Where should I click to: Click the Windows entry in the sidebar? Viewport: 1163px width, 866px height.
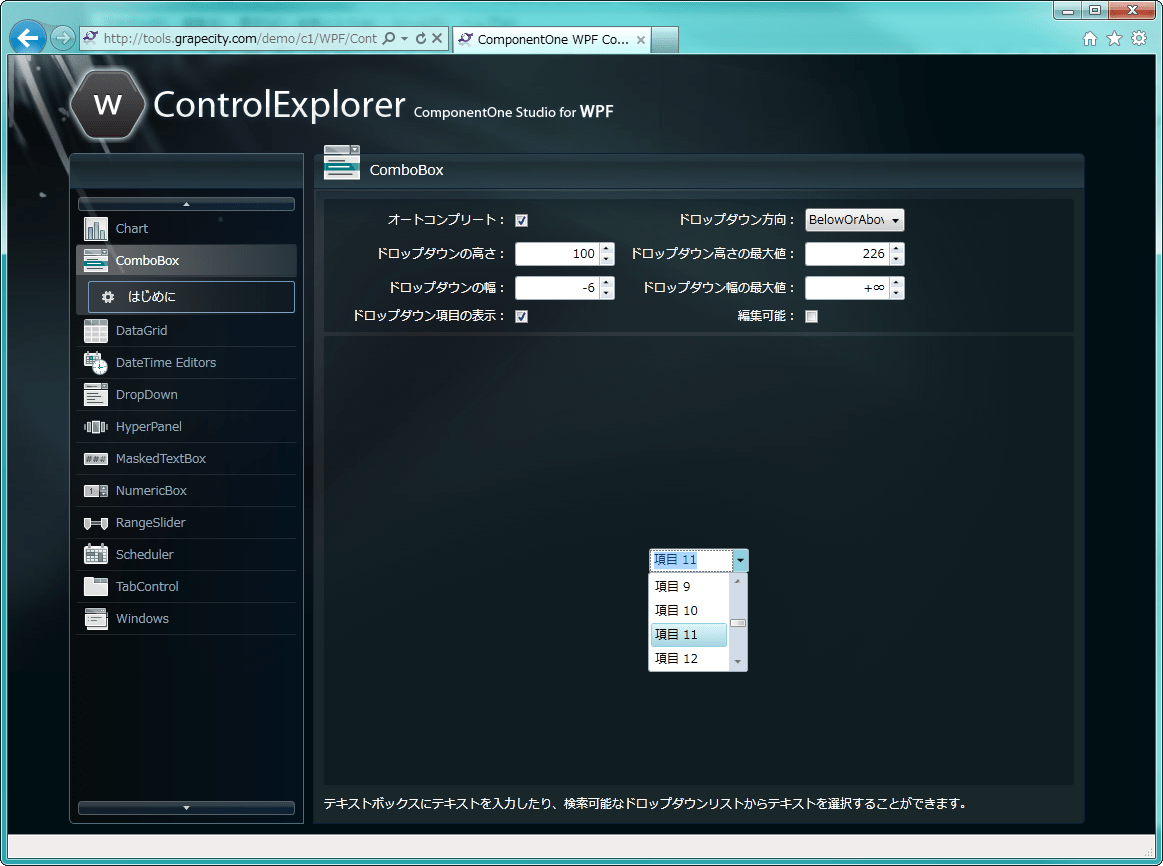tap(142, 618)
